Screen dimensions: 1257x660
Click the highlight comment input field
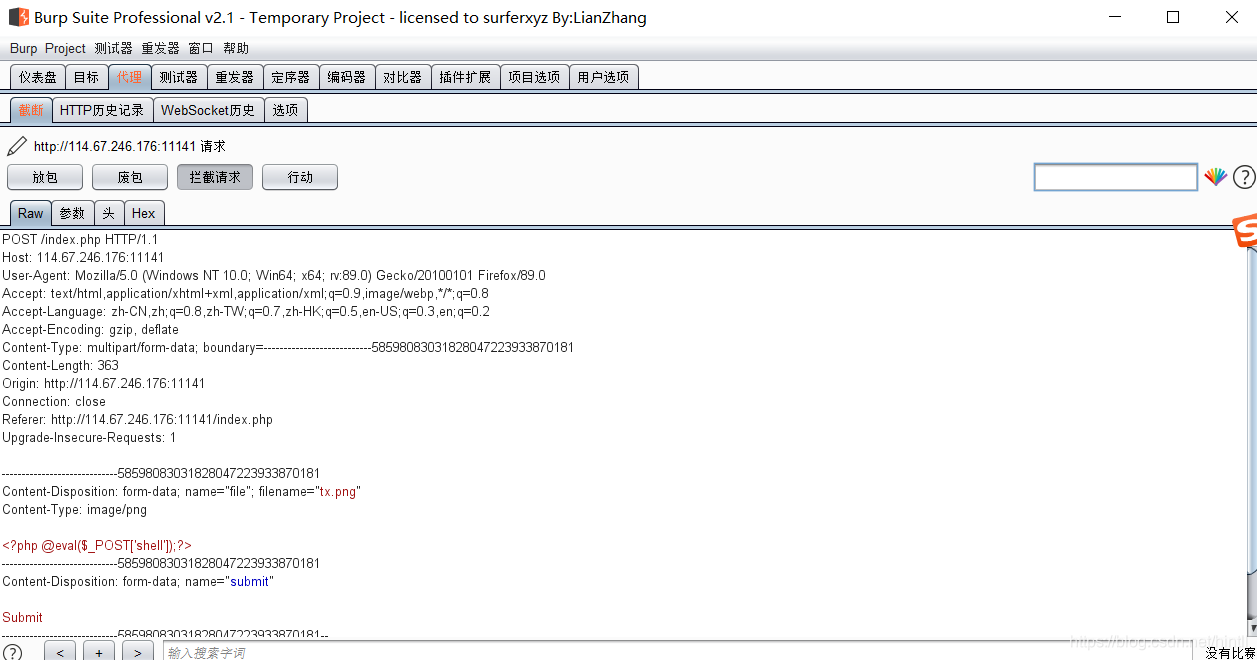click(1116, 177)
